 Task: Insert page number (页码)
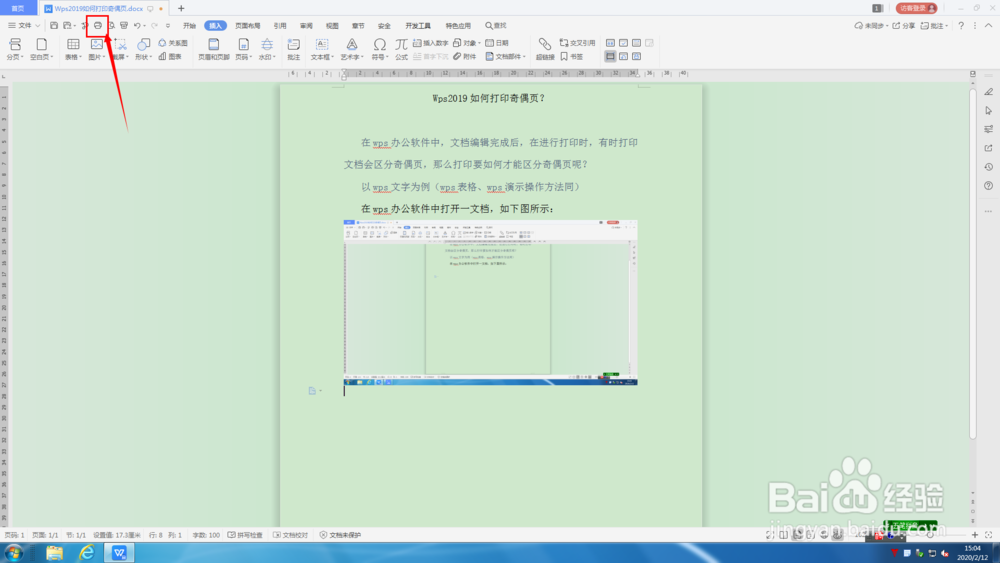coord(243,49)
